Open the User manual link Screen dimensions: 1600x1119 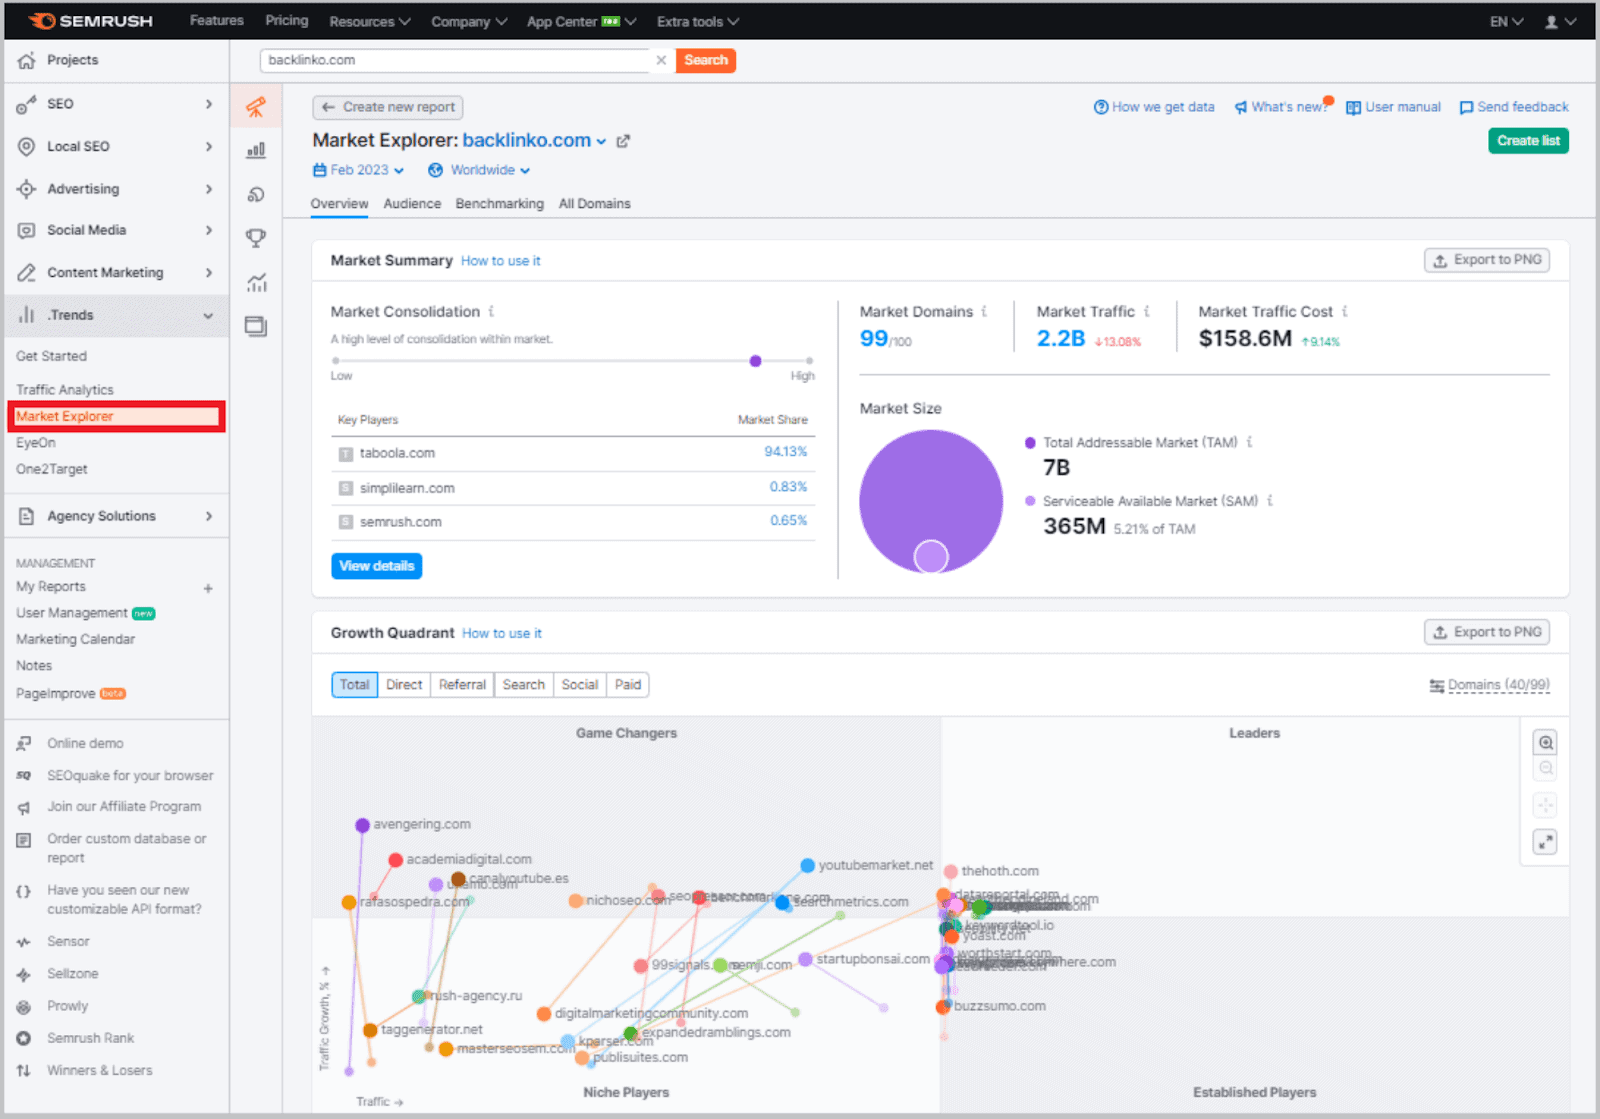pos(1393,107)
